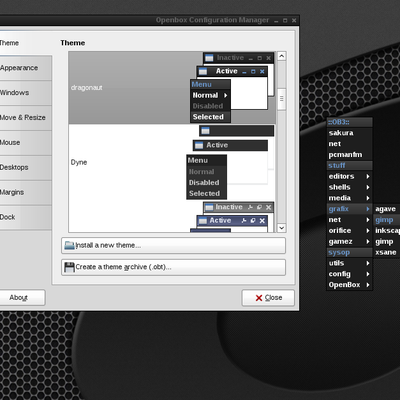Select the dragonaut theme row

[x=172, y=88]
